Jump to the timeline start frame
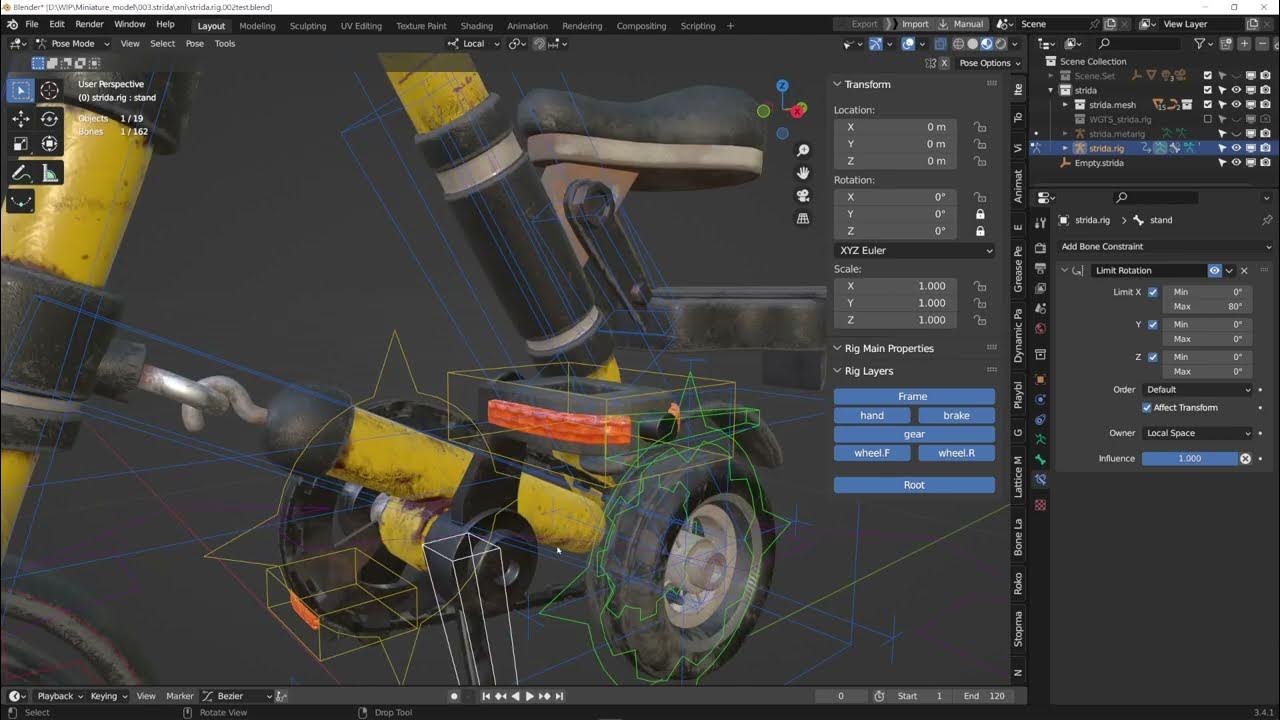The image size is (1280, 720). click(486, 696)
